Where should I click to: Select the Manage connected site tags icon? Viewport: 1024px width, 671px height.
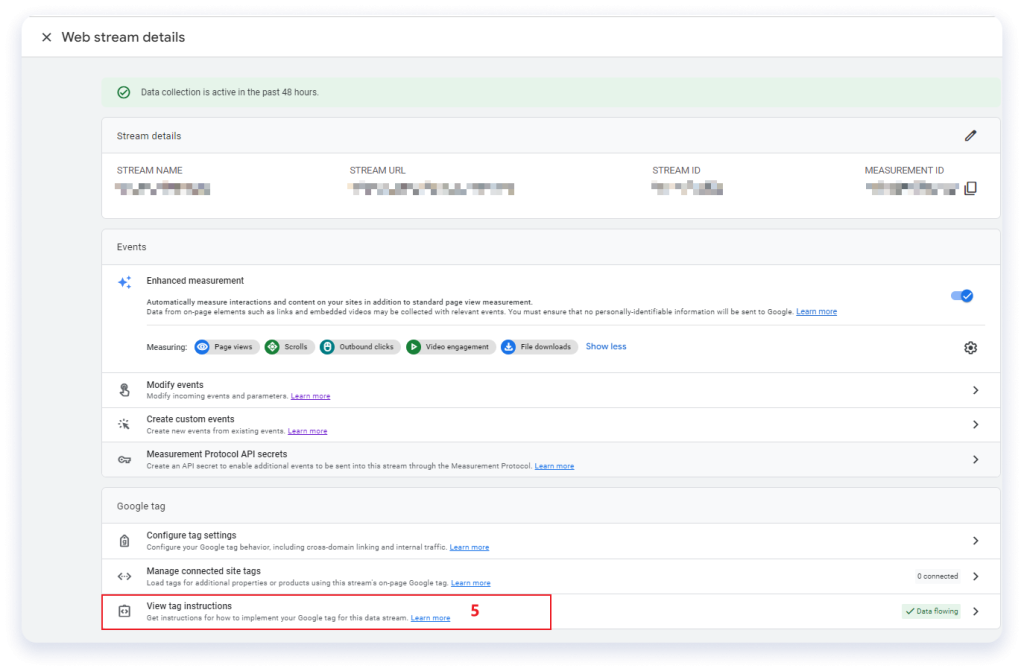click(125, 576)
